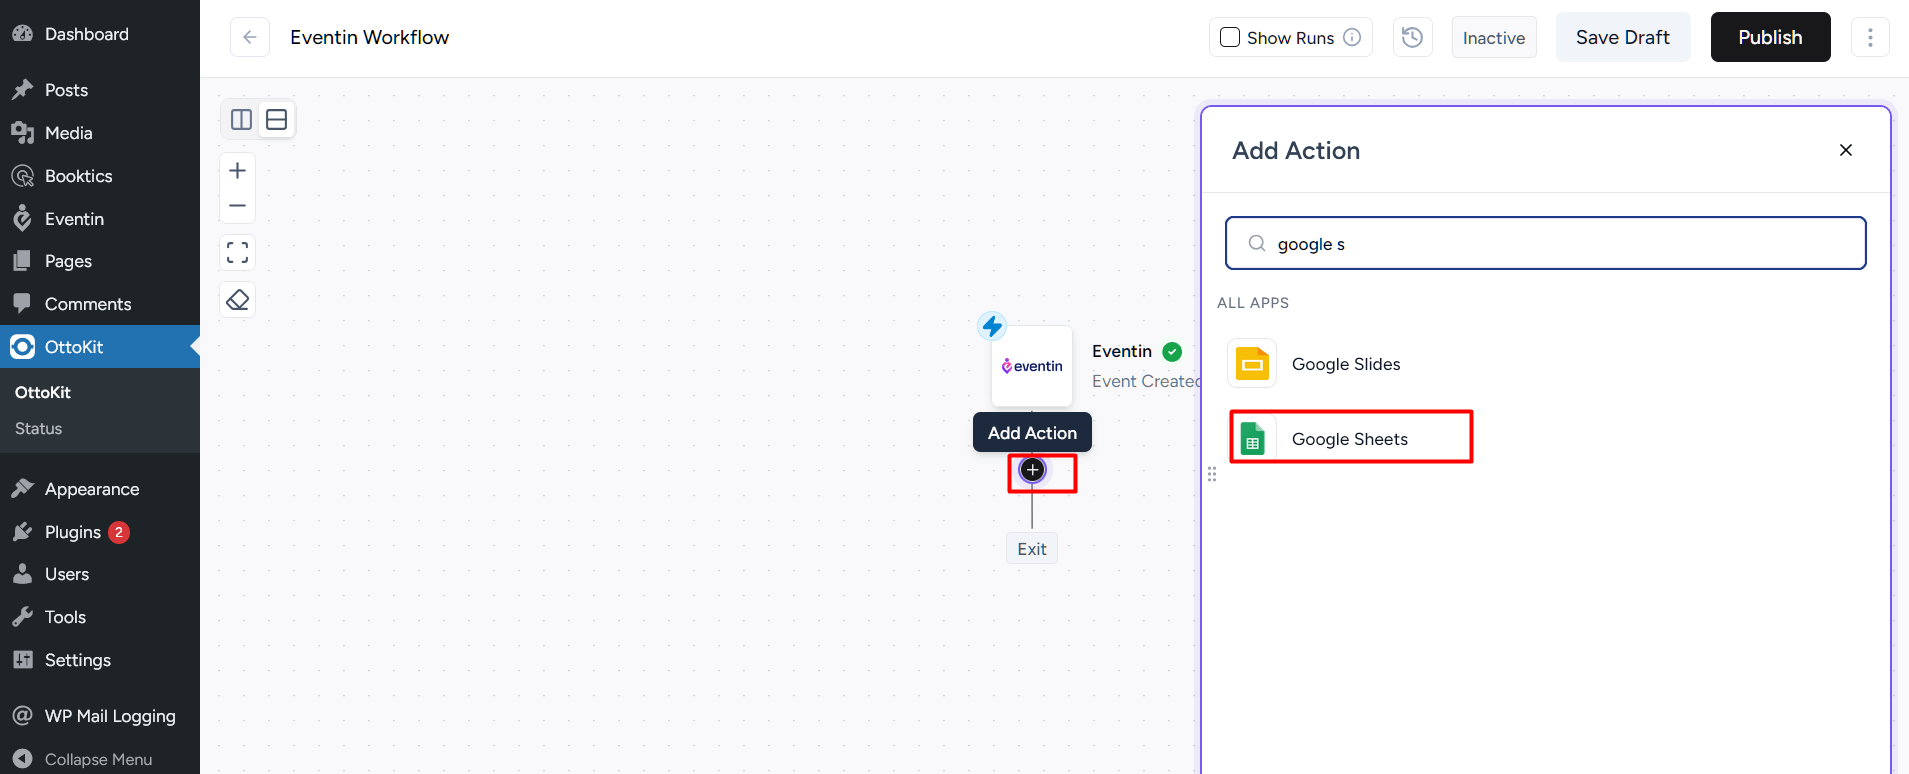Grab the panel drag handle dots
Viewport: 1909px width, 774px height.
(1212, 474)
